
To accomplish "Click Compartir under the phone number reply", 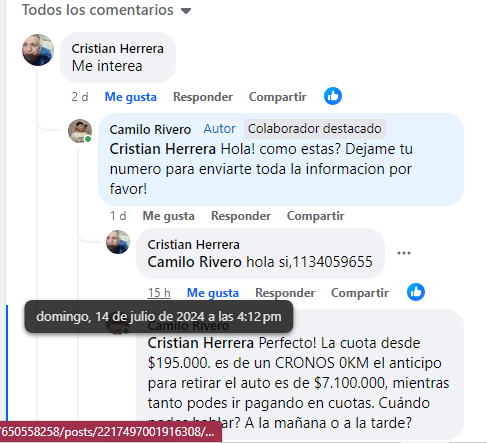I will tap(360, 293).
